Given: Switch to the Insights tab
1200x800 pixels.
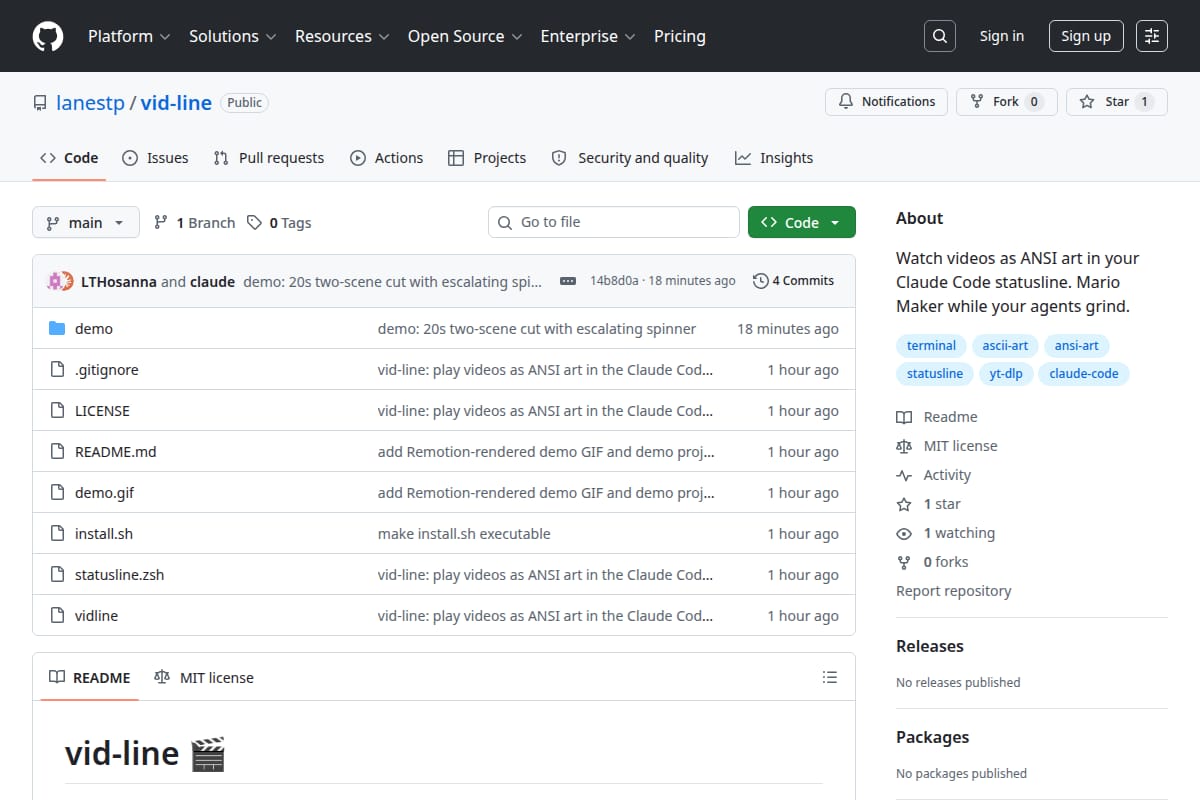Looking at the screenshot, I should click(774, 158).
